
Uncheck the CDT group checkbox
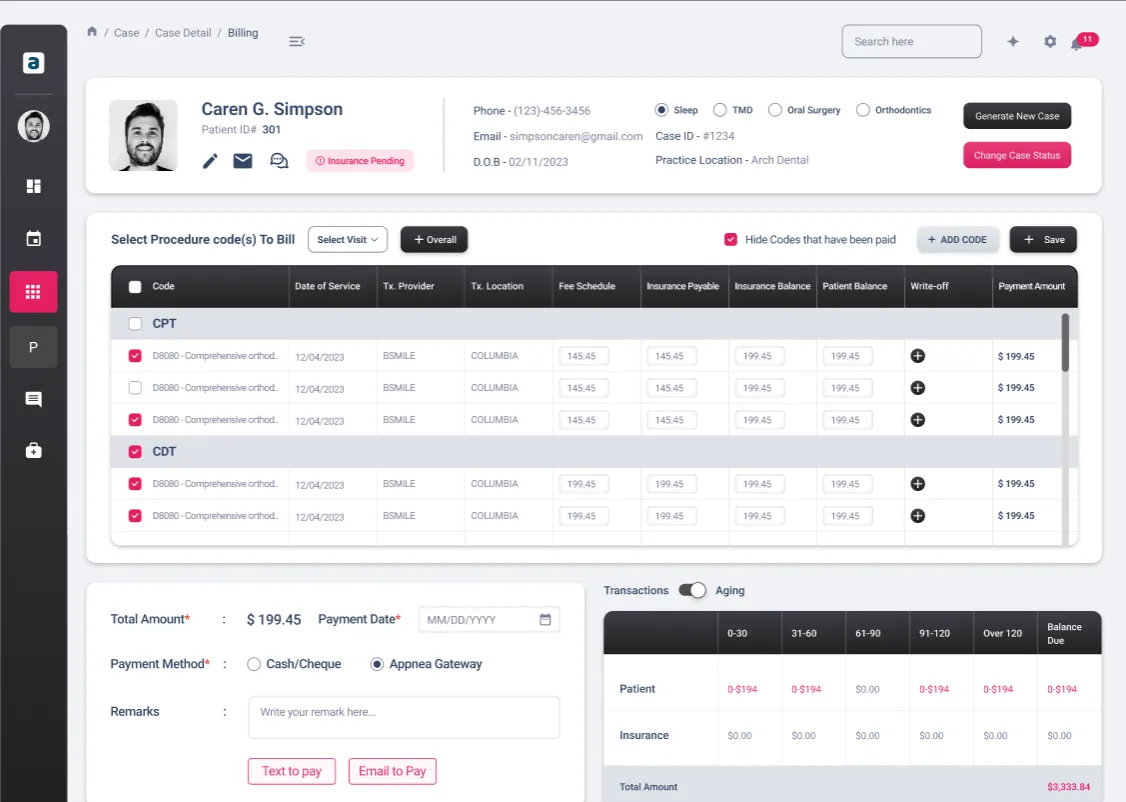click(135, 452)
